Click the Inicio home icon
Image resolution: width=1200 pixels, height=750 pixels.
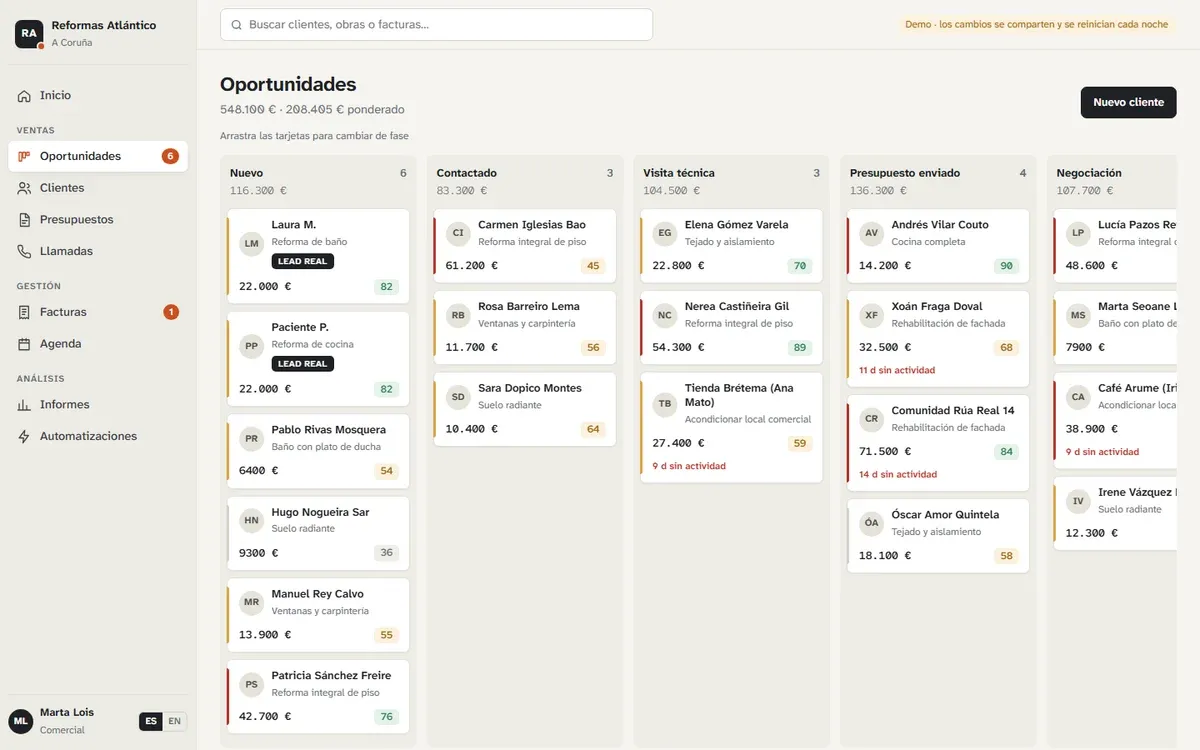(x=24, y=96)
